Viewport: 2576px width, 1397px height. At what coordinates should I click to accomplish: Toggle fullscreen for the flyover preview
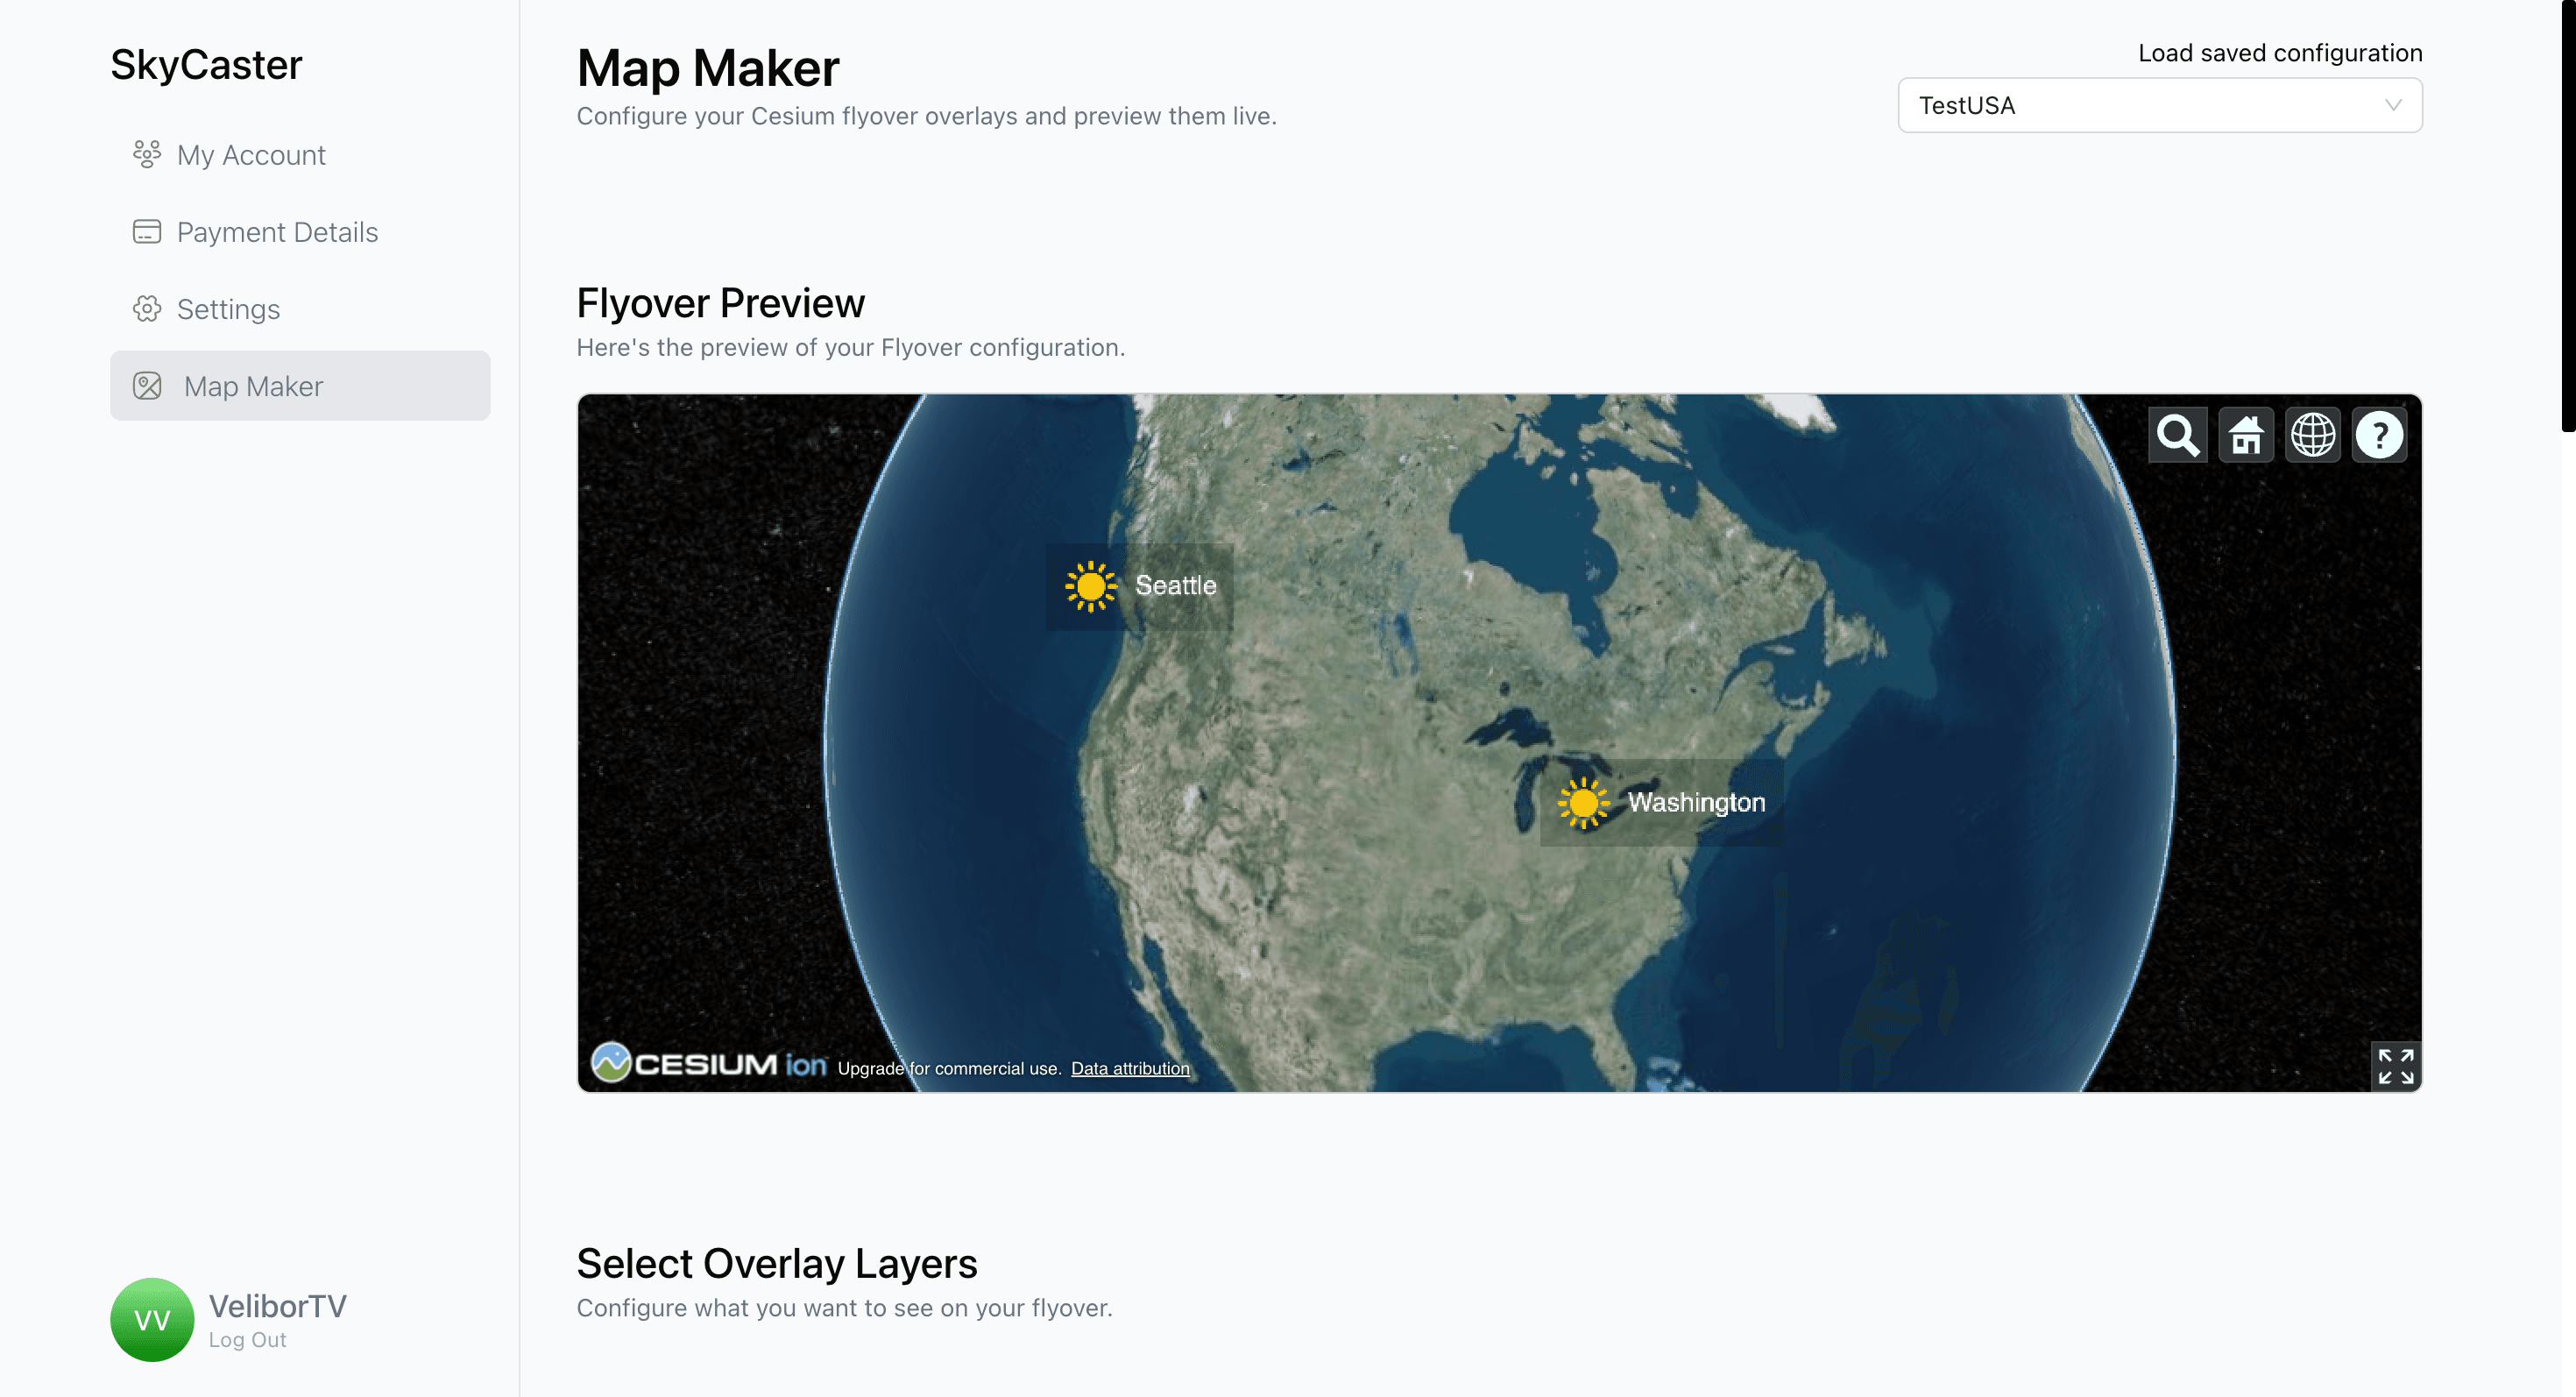(2395, 1066)
